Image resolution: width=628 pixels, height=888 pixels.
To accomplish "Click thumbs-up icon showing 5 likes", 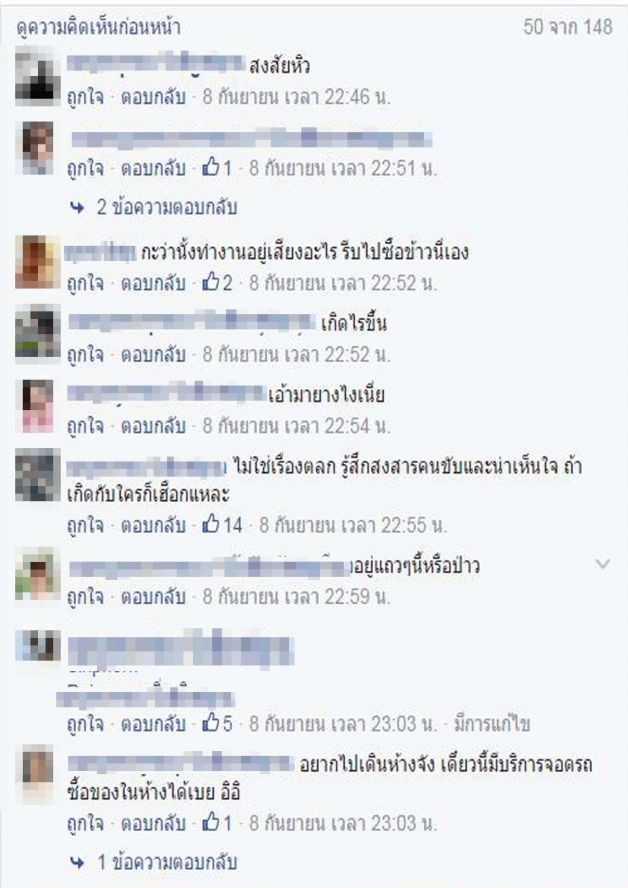I will (211, 722).
